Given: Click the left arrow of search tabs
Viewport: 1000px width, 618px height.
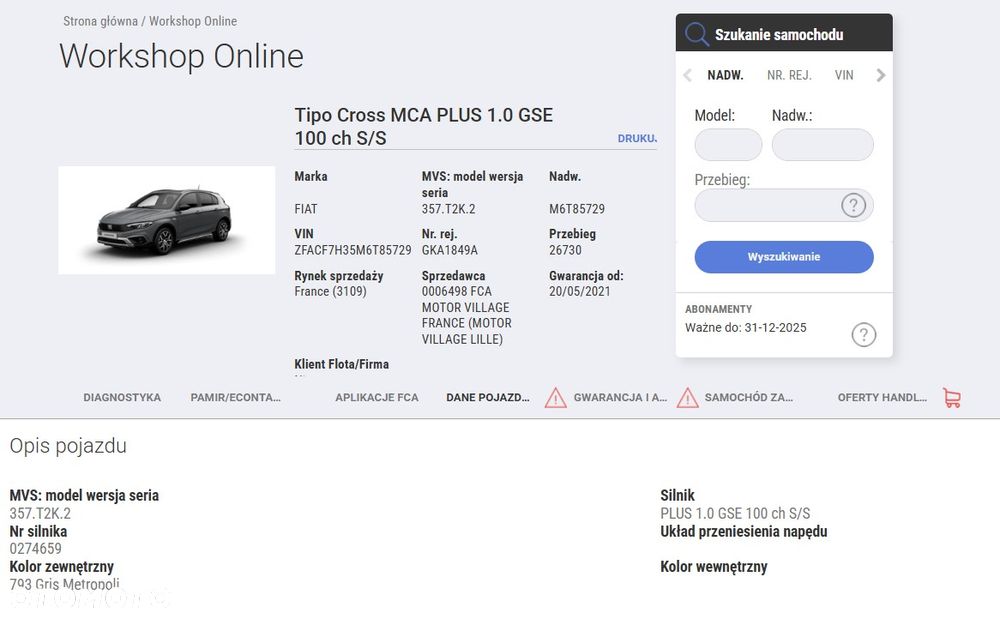Looking at the screenshot, I should (x=688, y=75).
